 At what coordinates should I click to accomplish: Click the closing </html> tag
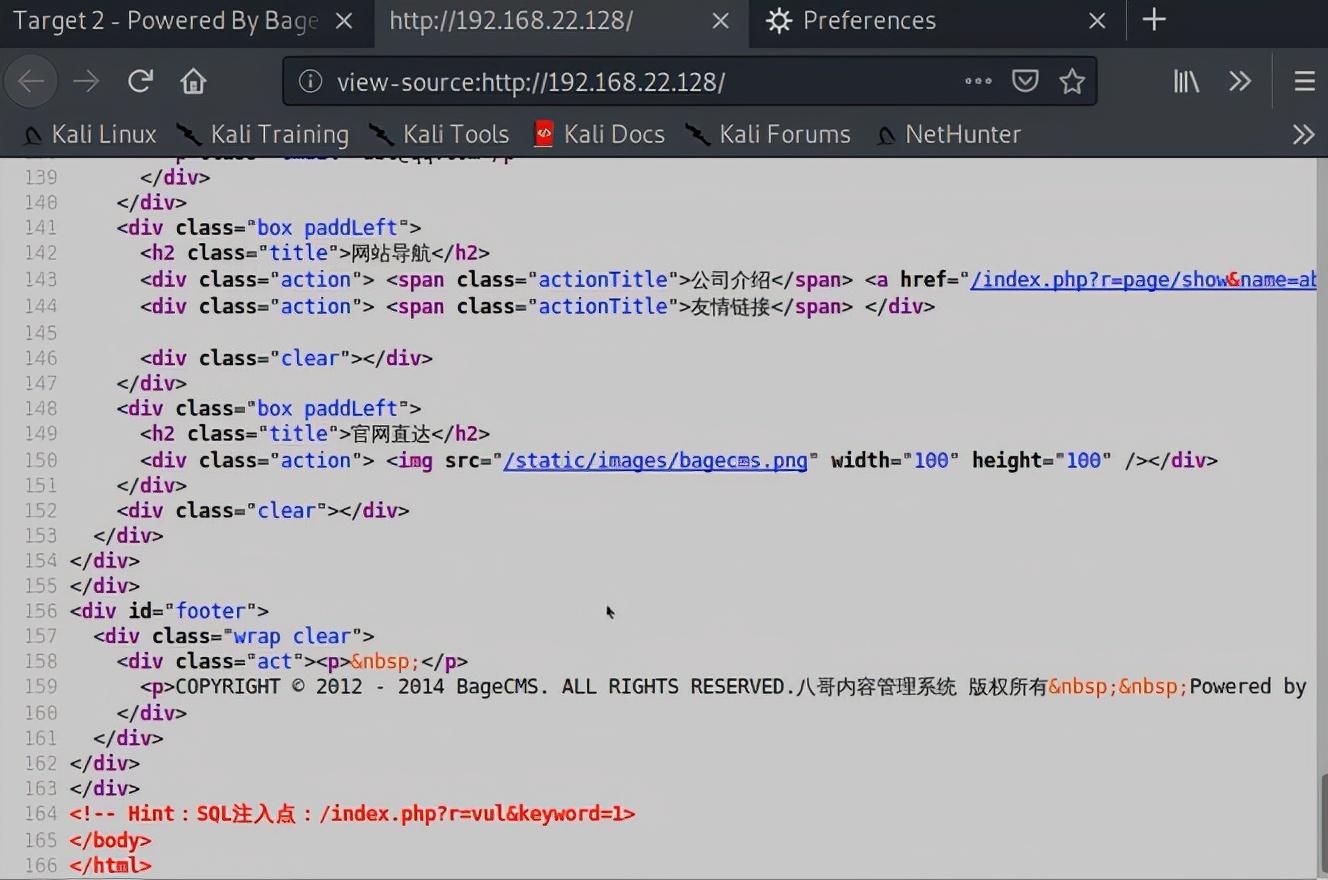coord(110,865)
